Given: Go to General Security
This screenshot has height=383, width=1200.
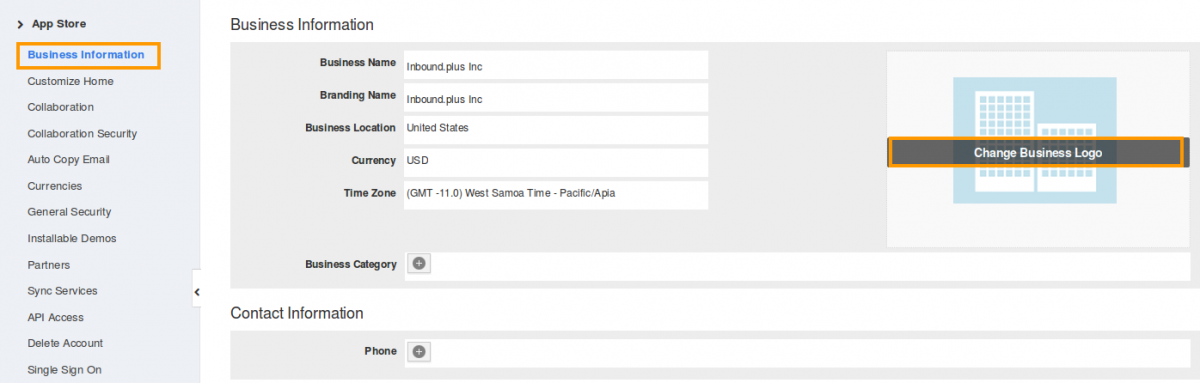Looking at the screenshot, I should click(x=70, y=212).
